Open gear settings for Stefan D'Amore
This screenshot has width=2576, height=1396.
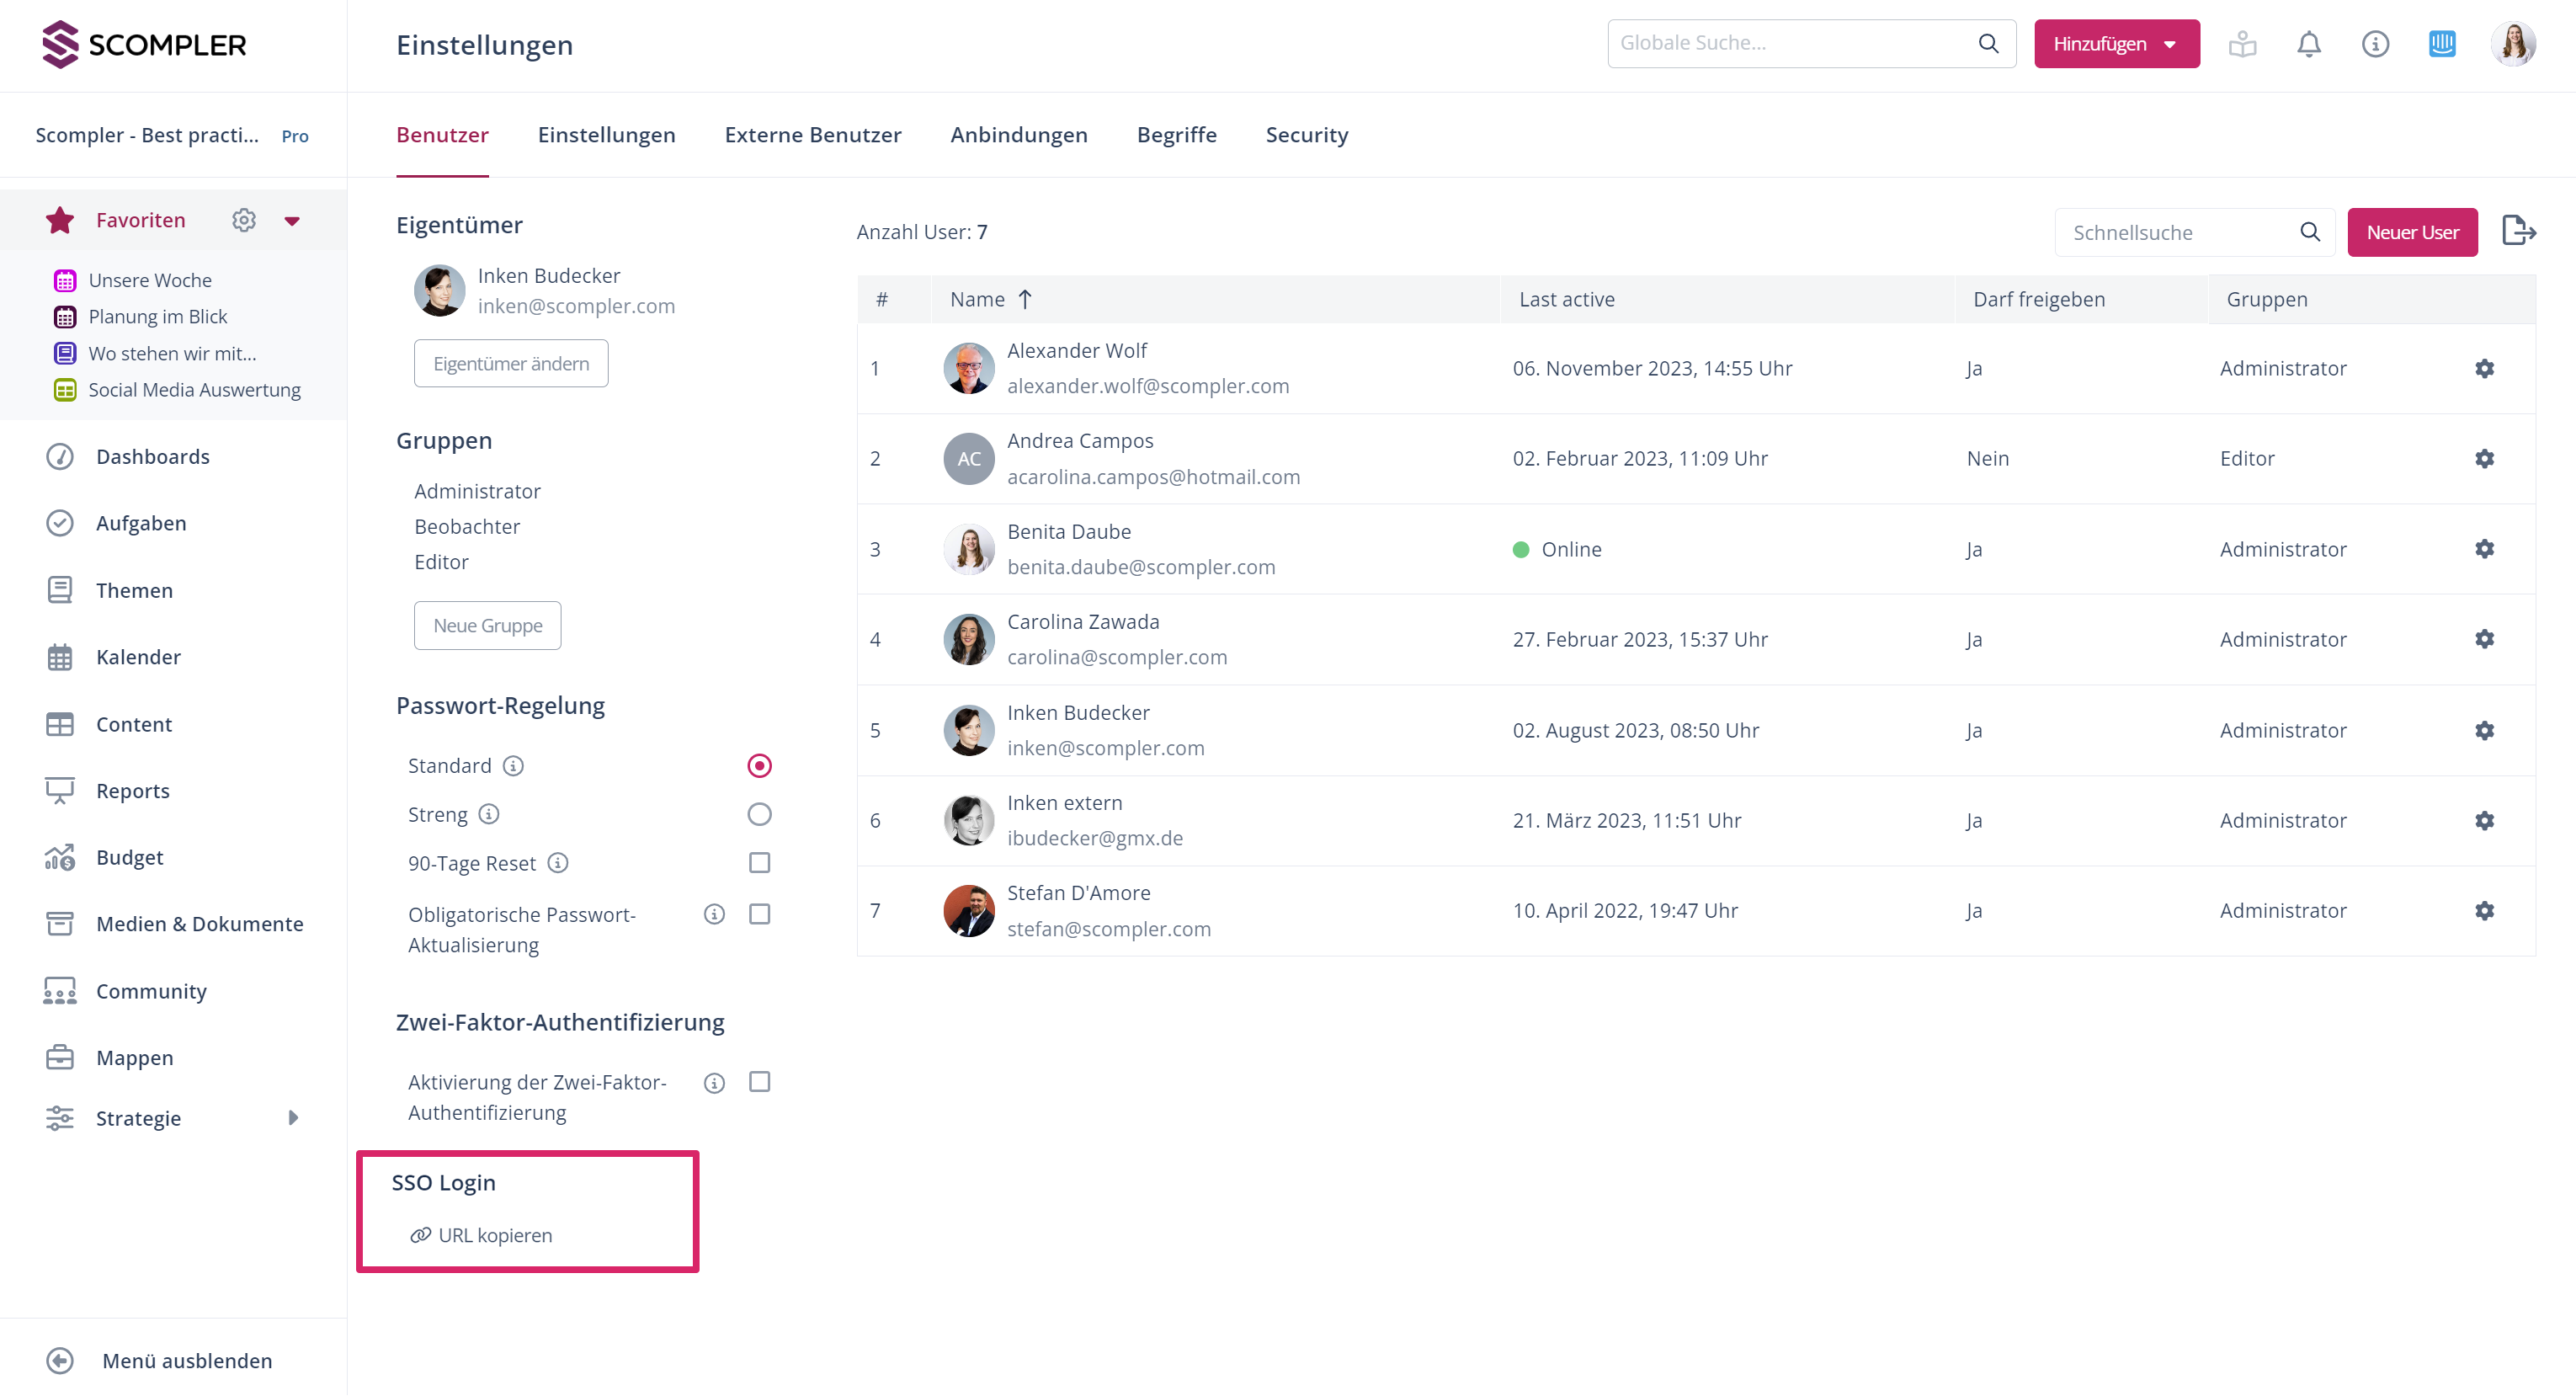[2484, 910]
